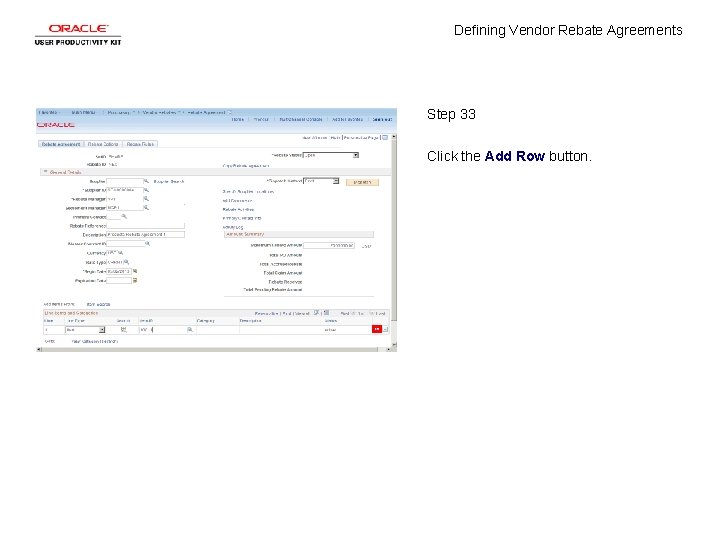720x540 pixels.
Task: Click the Supplier Search link
Action: click(x=169, y=182)
